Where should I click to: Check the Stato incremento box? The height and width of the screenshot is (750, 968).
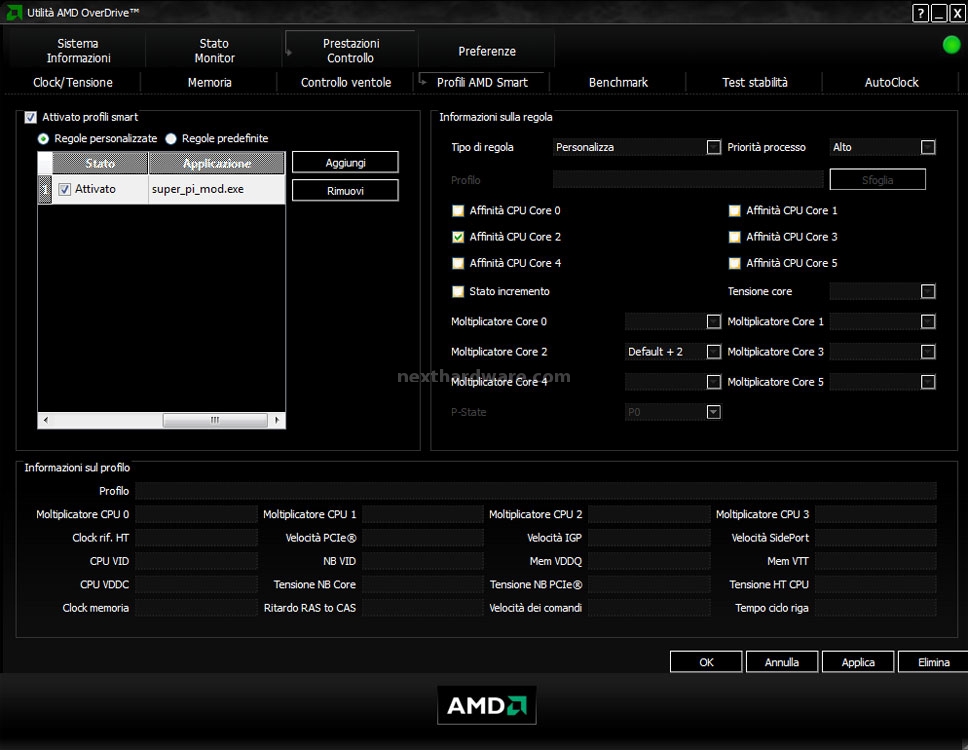click(458, 291)
